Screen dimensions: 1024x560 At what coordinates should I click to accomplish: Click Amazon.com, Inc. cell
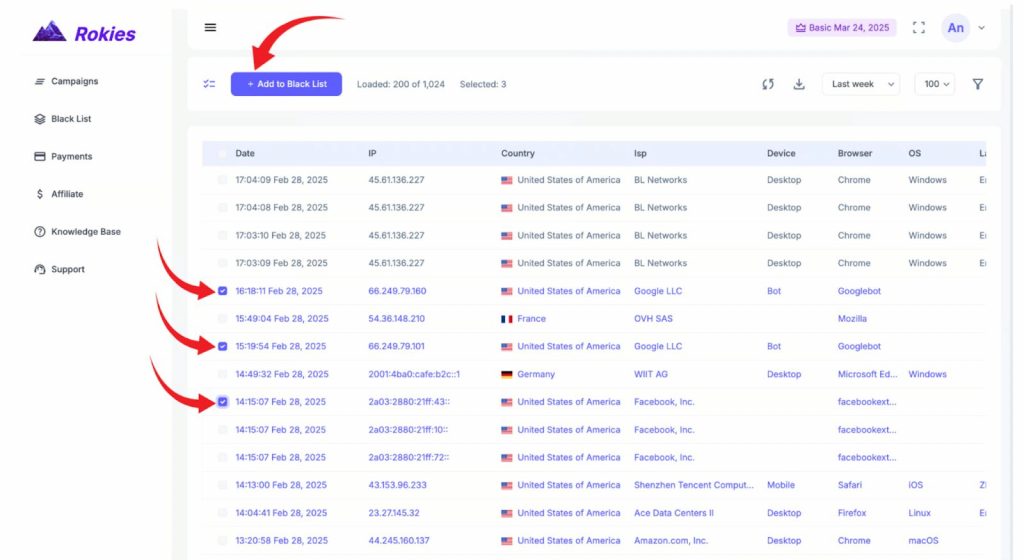coord(671,541)
